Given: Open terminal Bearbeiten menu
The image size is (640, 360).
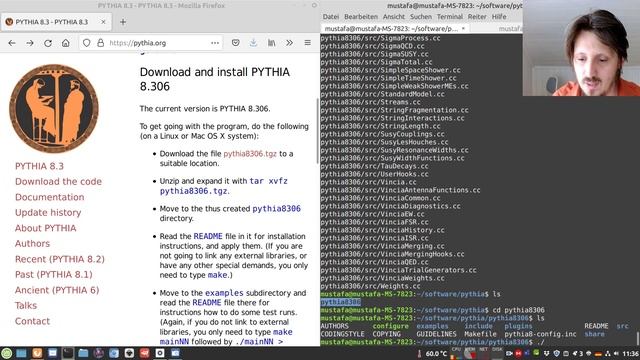Looking at the screenshot, I should pyautogui.click(x=361, y=17).
